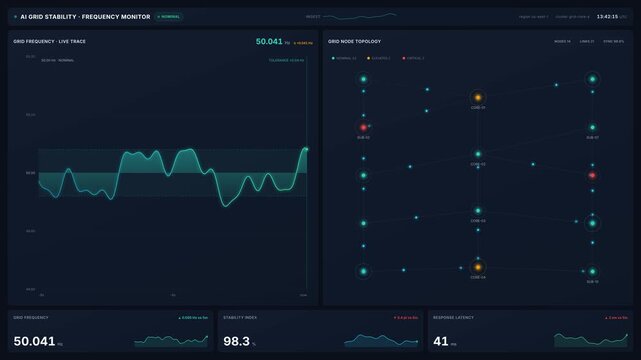The width and height of the screenshot is (641, 360).
Task: Select the amber CORE-04 node
Action: [x=477, y=267]
